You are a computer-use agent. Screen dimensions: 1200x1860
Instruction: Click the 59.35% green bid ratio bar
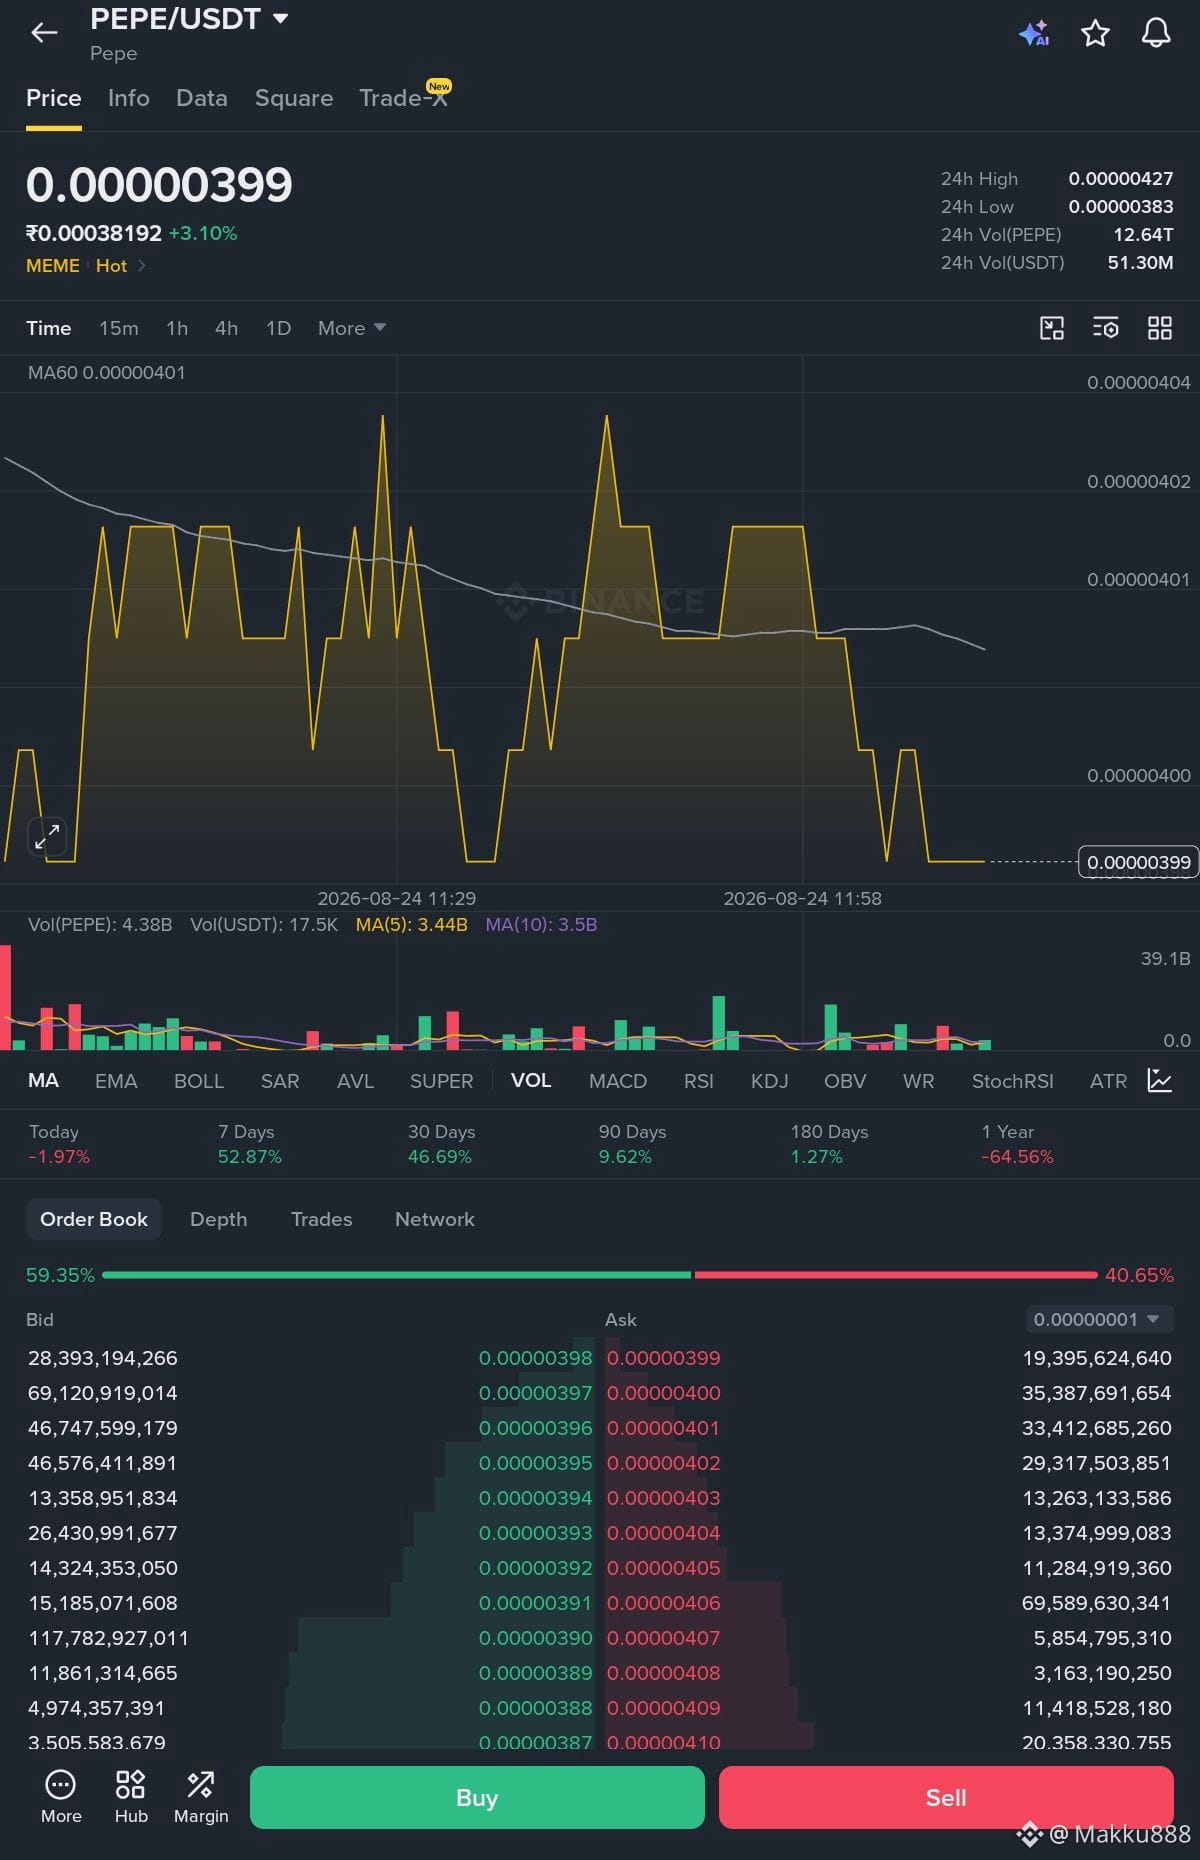click(x=397, y=1275)
